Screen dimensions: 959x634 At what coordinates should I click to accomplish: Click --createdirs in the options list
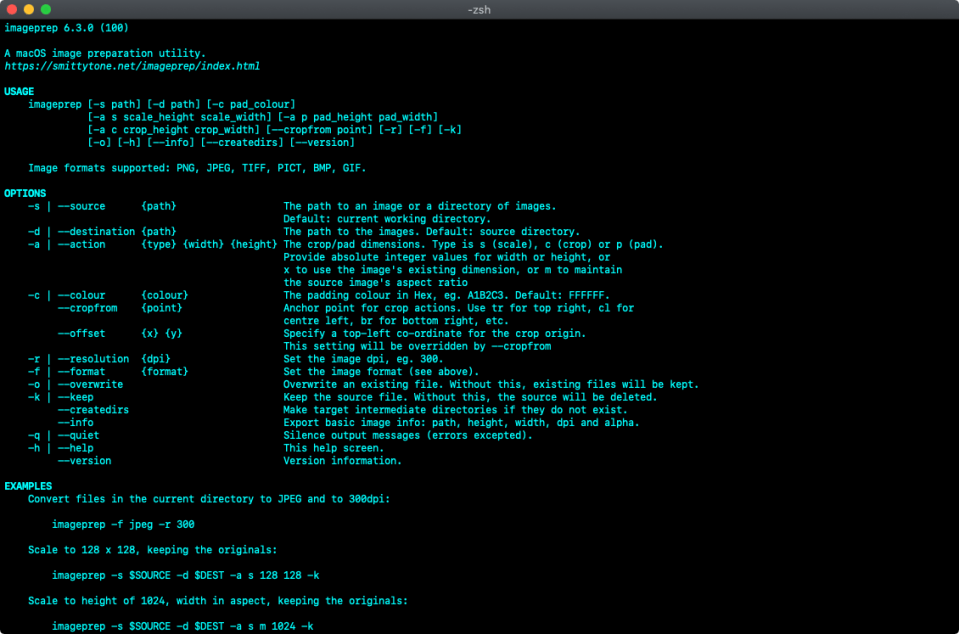click(x=93, y=410)
